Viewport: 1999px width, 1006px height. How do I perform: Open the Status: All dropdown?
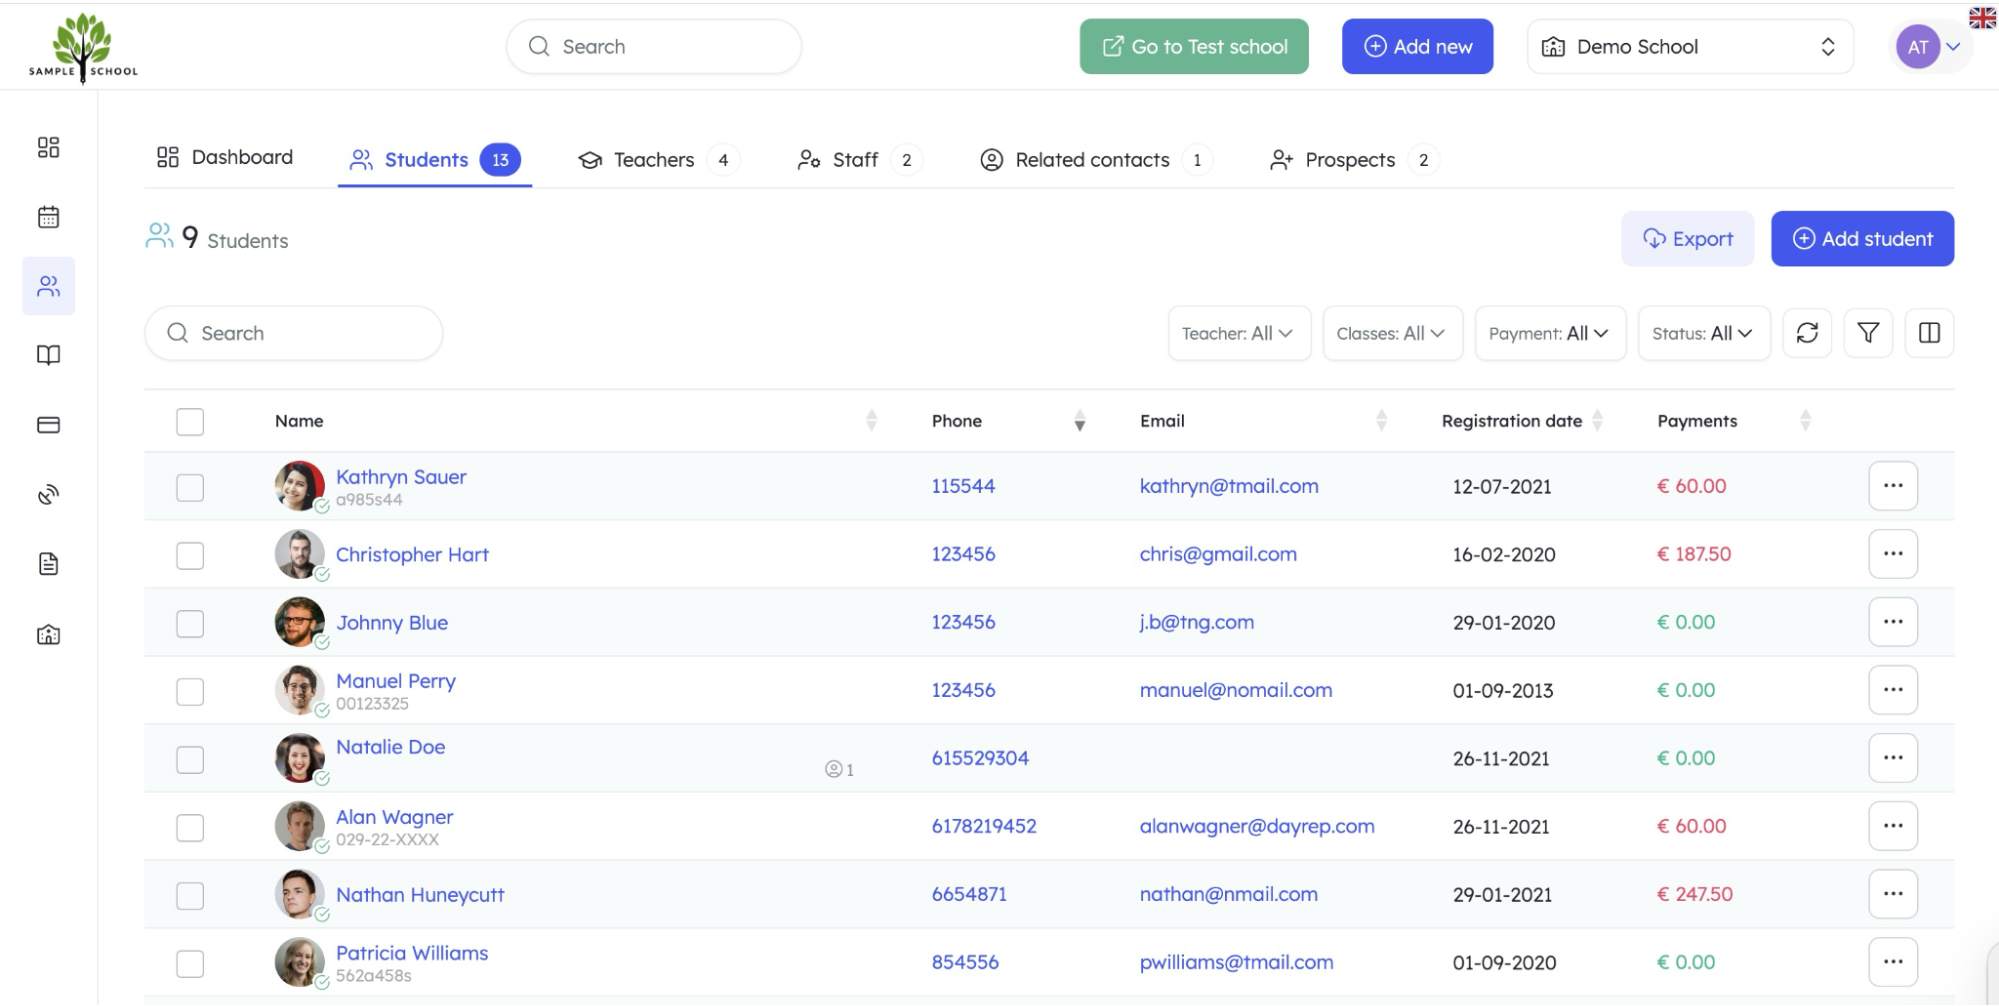pos(1702,333)
